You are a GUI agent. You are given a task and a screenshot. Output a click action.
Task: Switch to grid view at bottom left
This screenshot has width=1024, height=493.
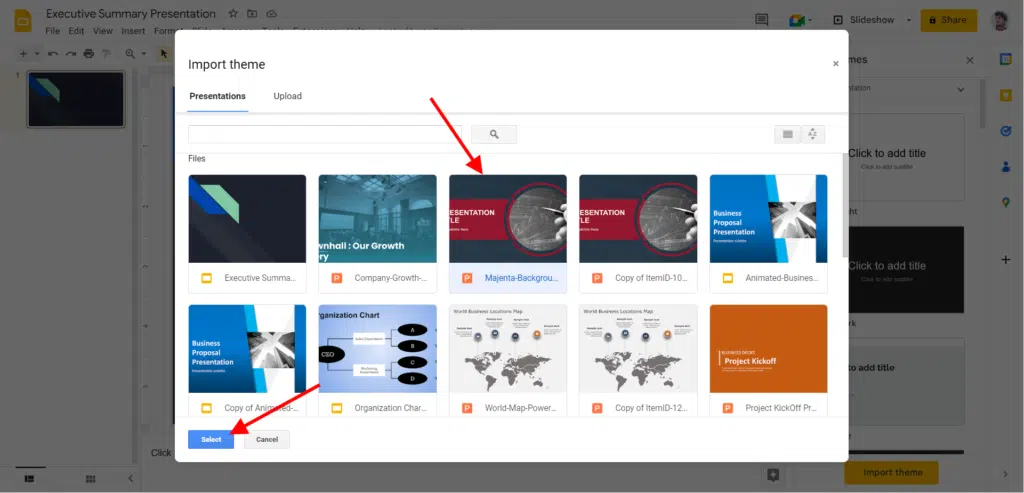(91, 479)
